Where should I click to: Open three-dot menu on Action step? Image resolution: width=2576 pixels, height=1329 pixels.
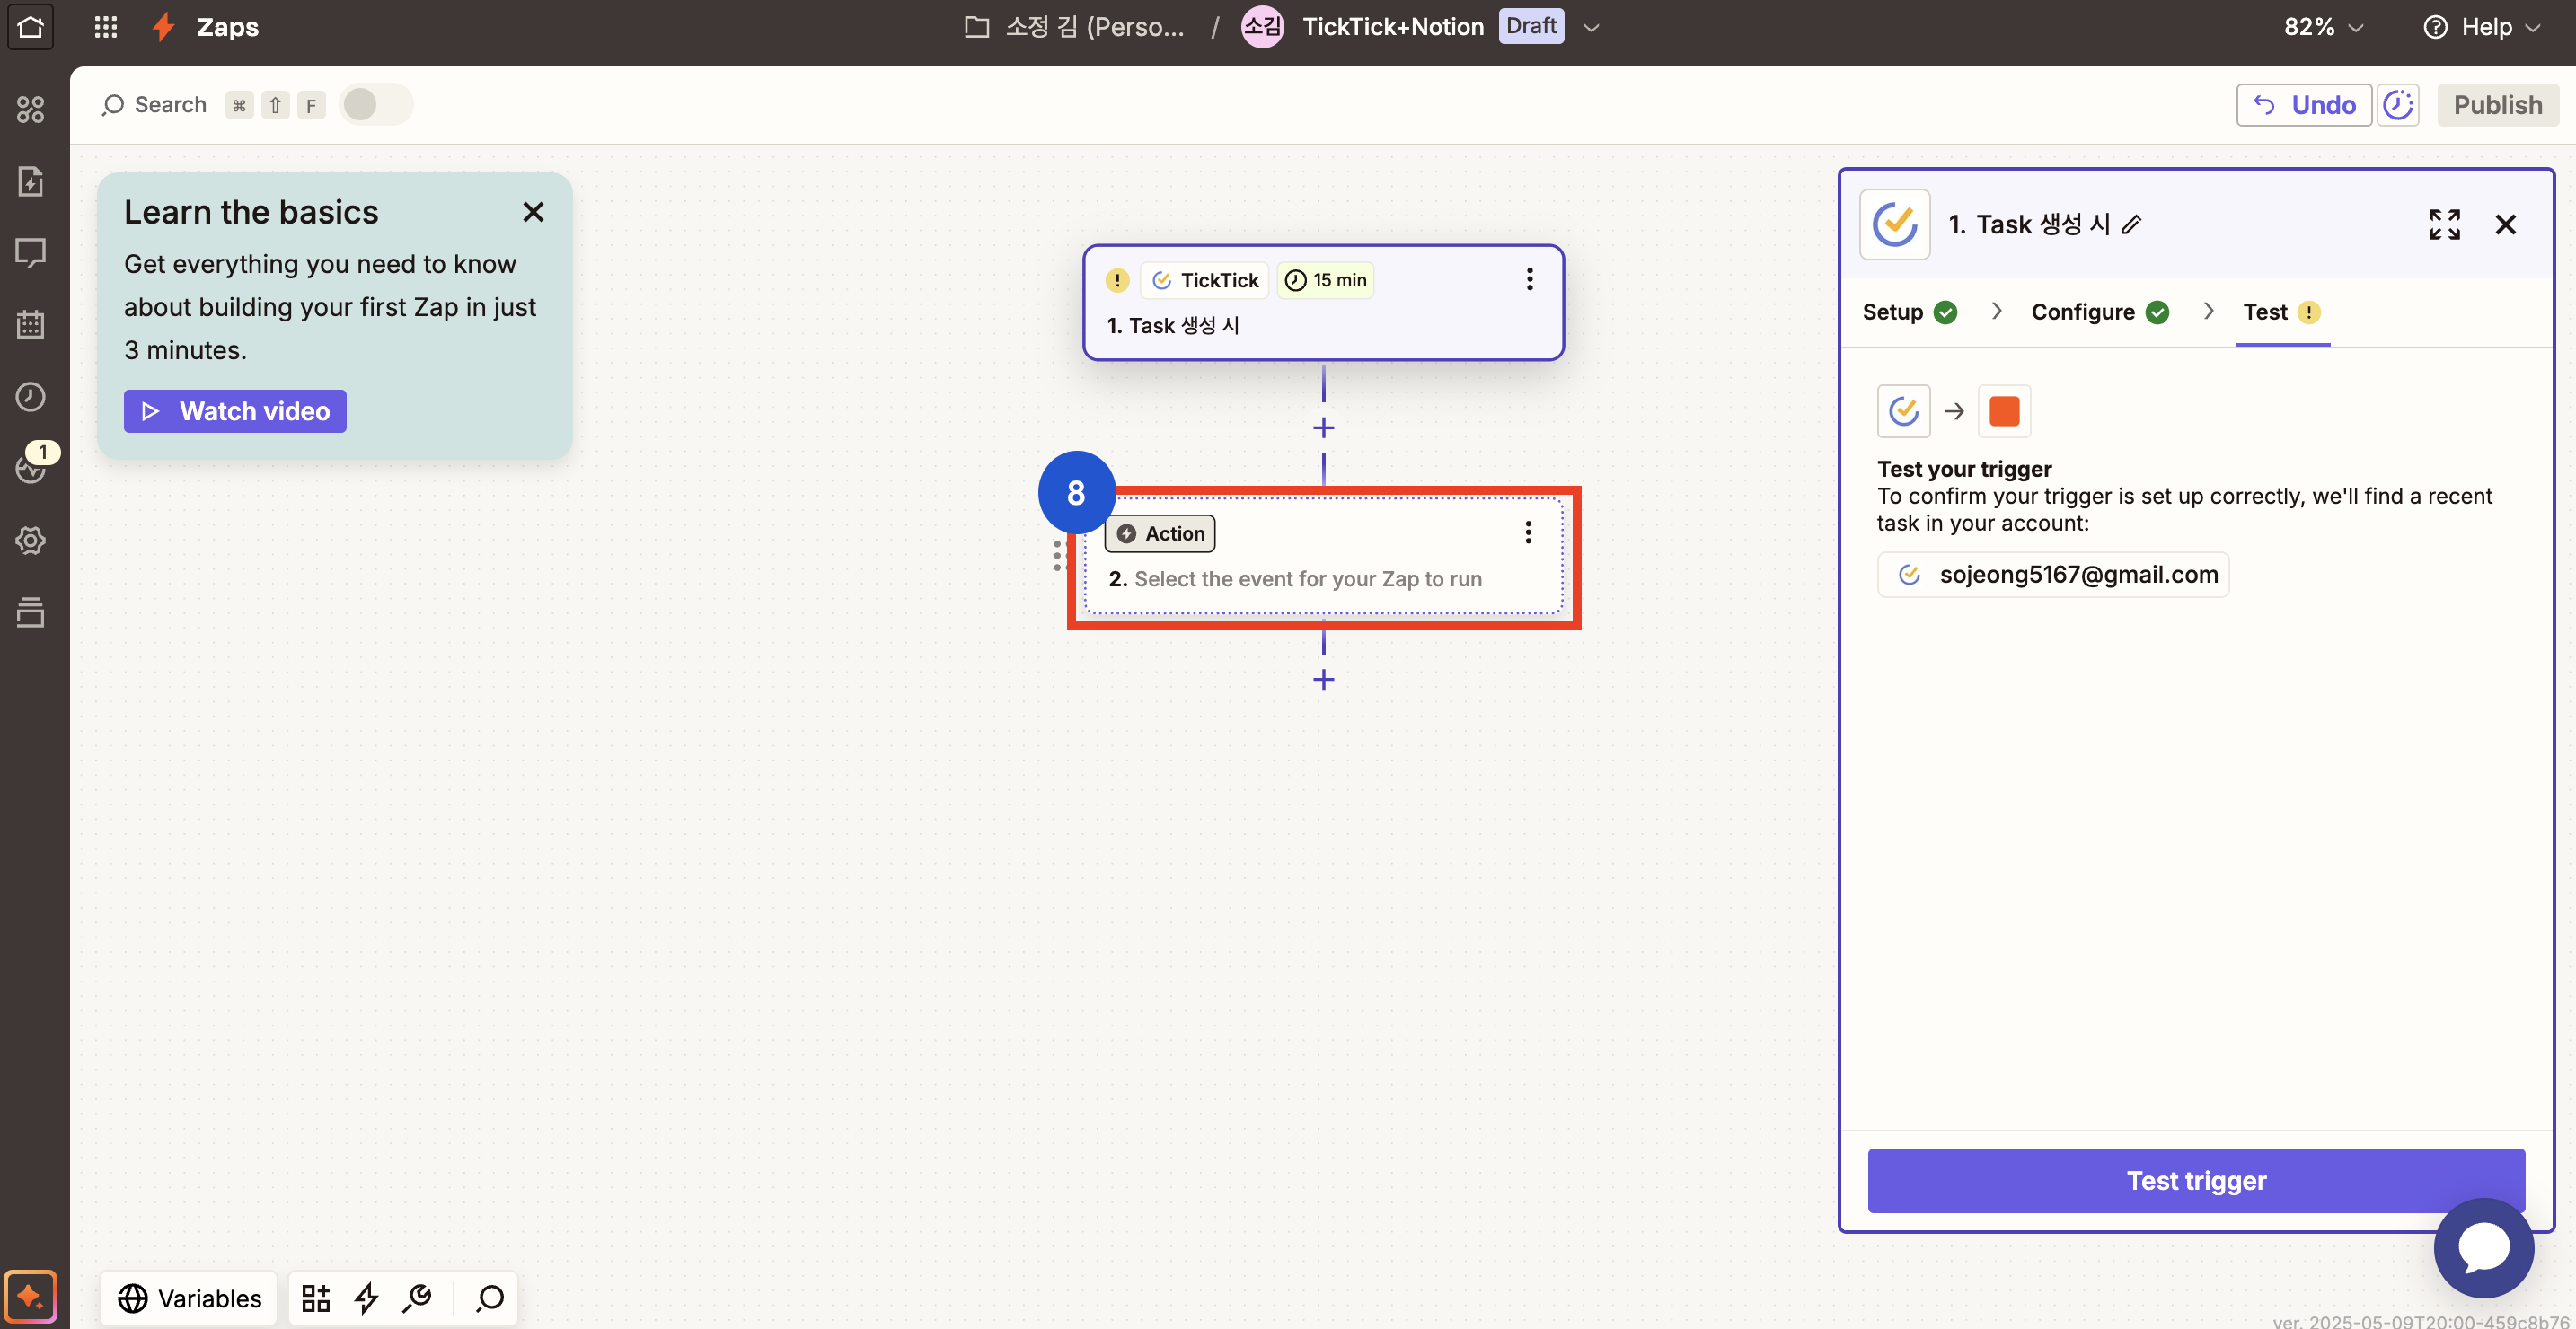tap(1528, 532)
